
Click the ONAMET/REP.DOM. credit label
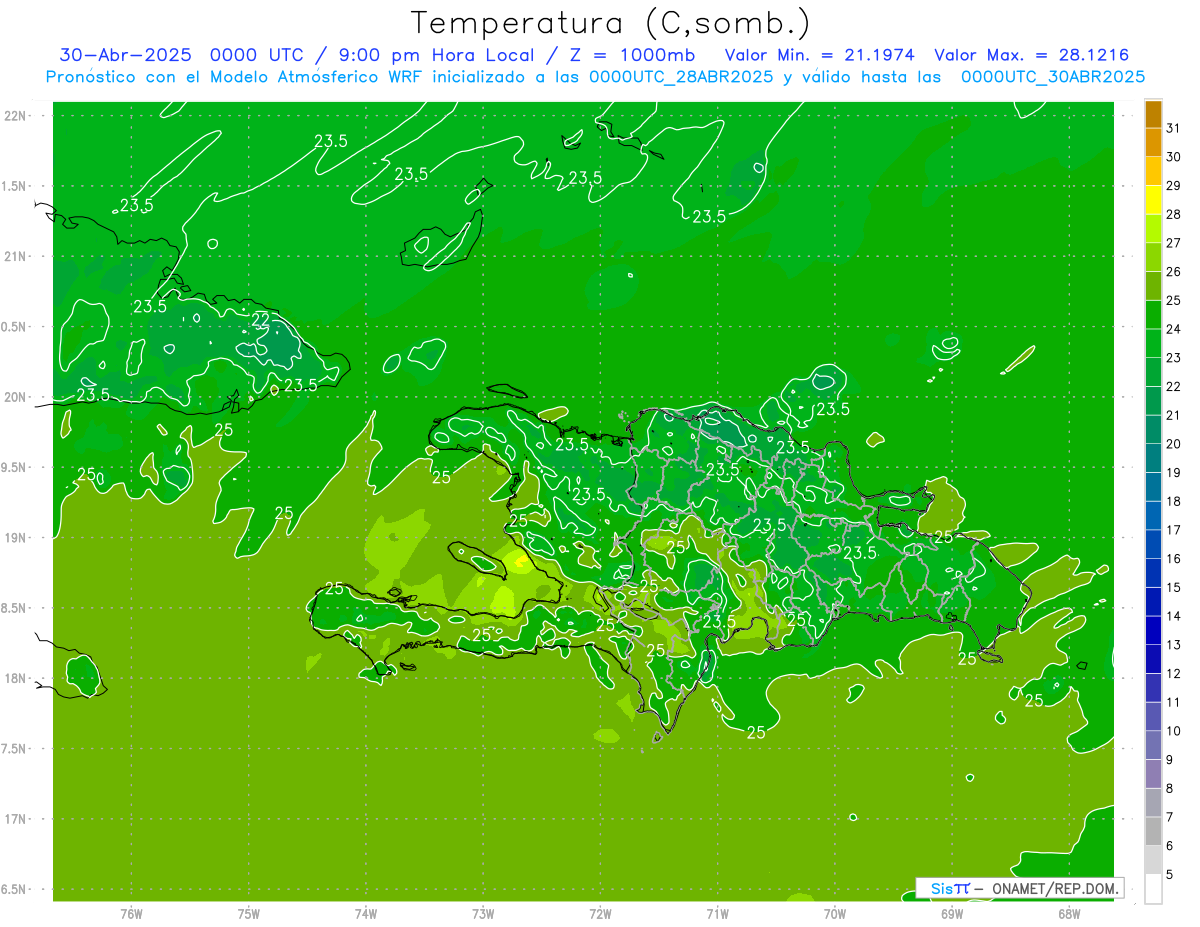pos(1053,888)
